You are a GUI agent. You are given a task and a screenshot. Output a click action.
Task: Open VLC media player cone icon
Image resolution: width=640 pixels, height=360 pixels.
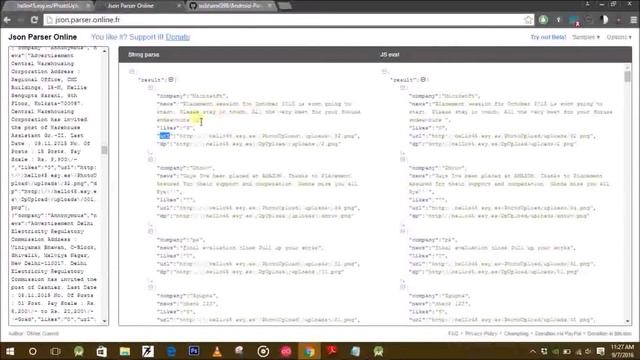(217, 351)
